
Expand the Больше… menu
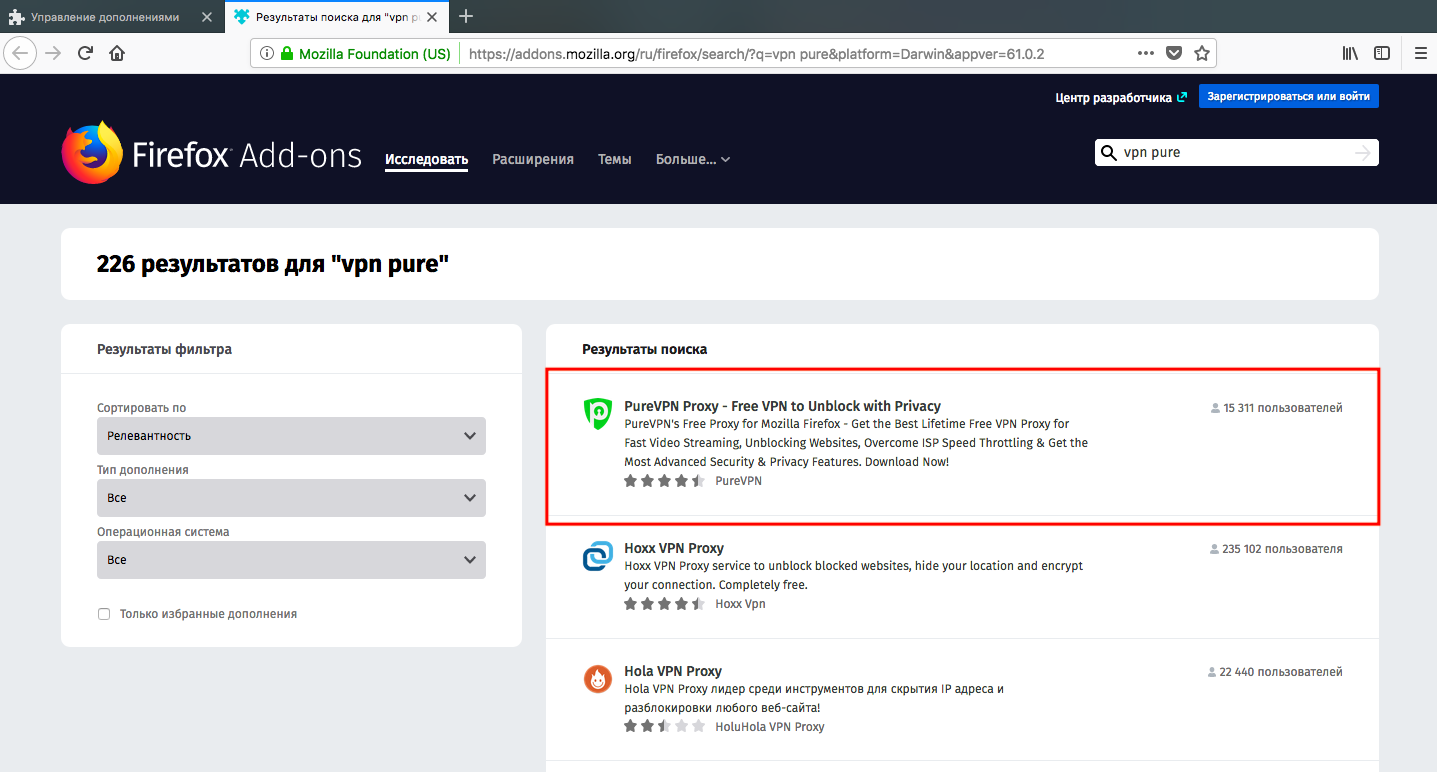click(693, 159)
